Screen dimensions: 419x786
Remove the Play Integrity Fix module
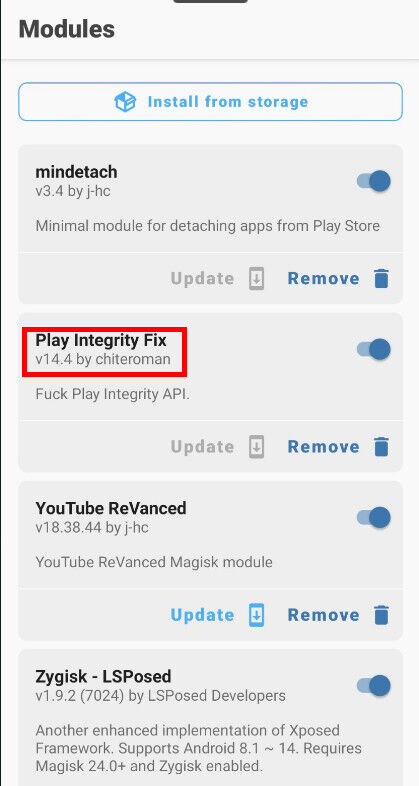pos(338,447)
